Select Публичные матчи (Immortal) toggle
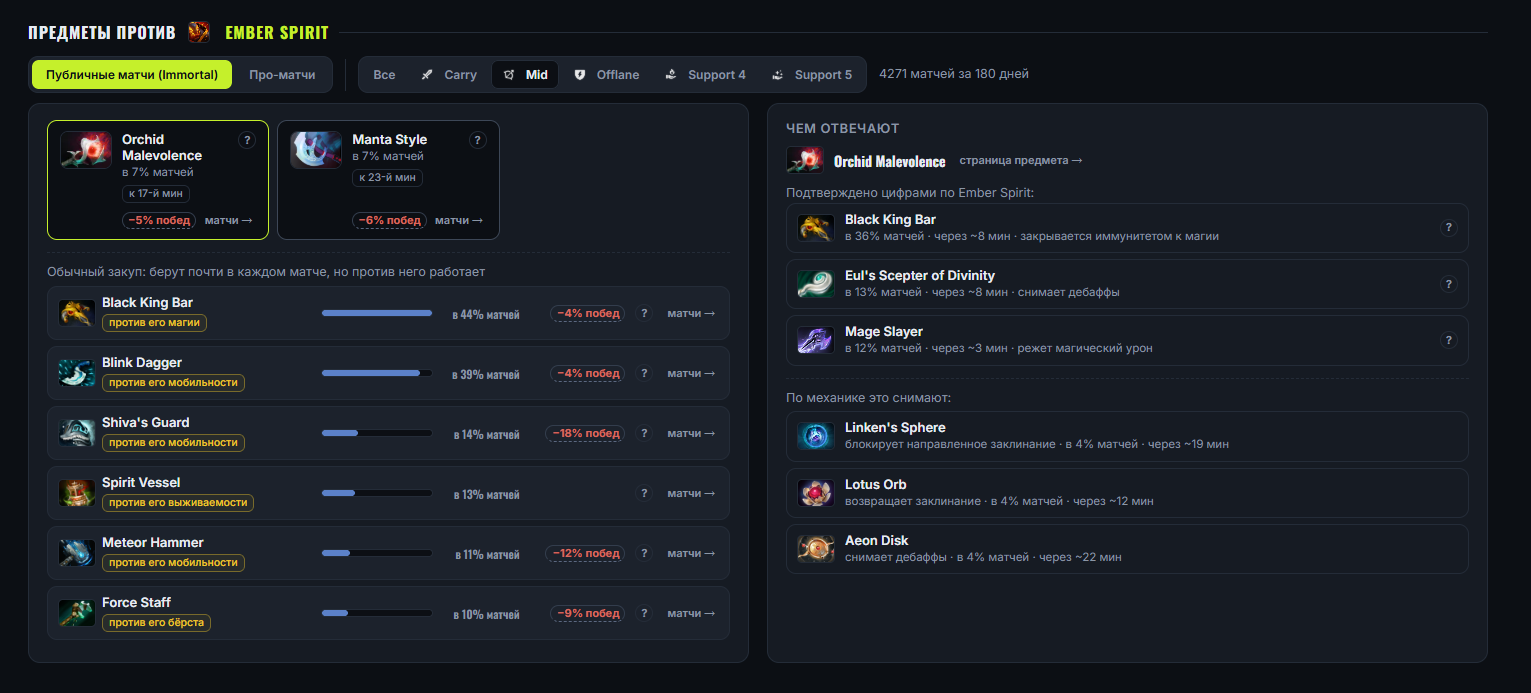The image size is (1531, 693). pyautogui.click(x=132, y=75)
